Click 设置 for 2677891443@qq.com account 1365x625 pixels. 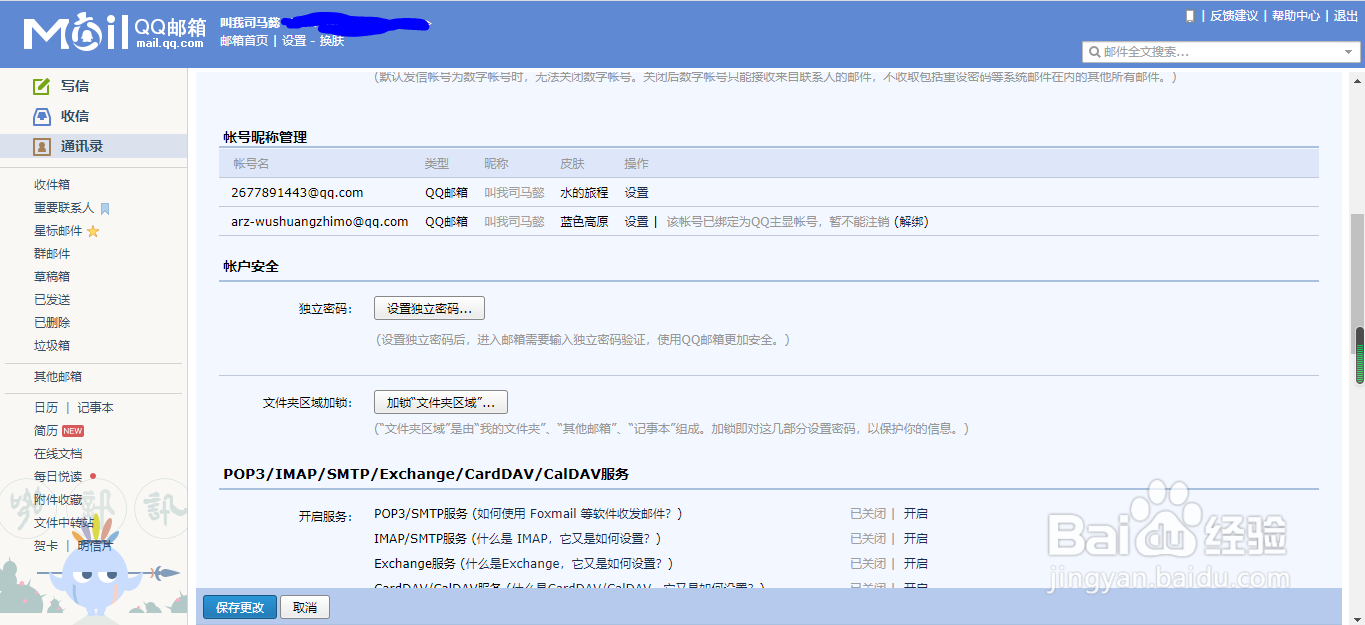point(636,193)
